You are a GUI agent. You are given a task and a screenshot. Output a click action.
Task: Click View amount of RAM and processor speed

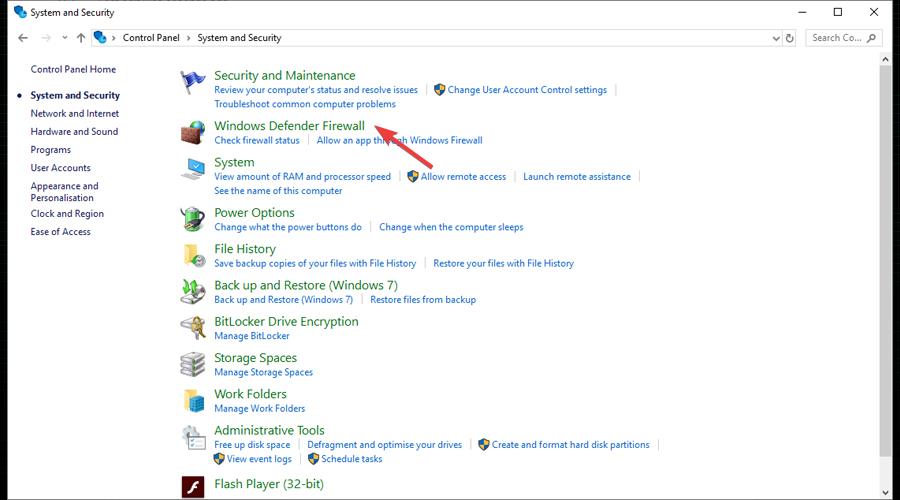(x=302, y=176)
